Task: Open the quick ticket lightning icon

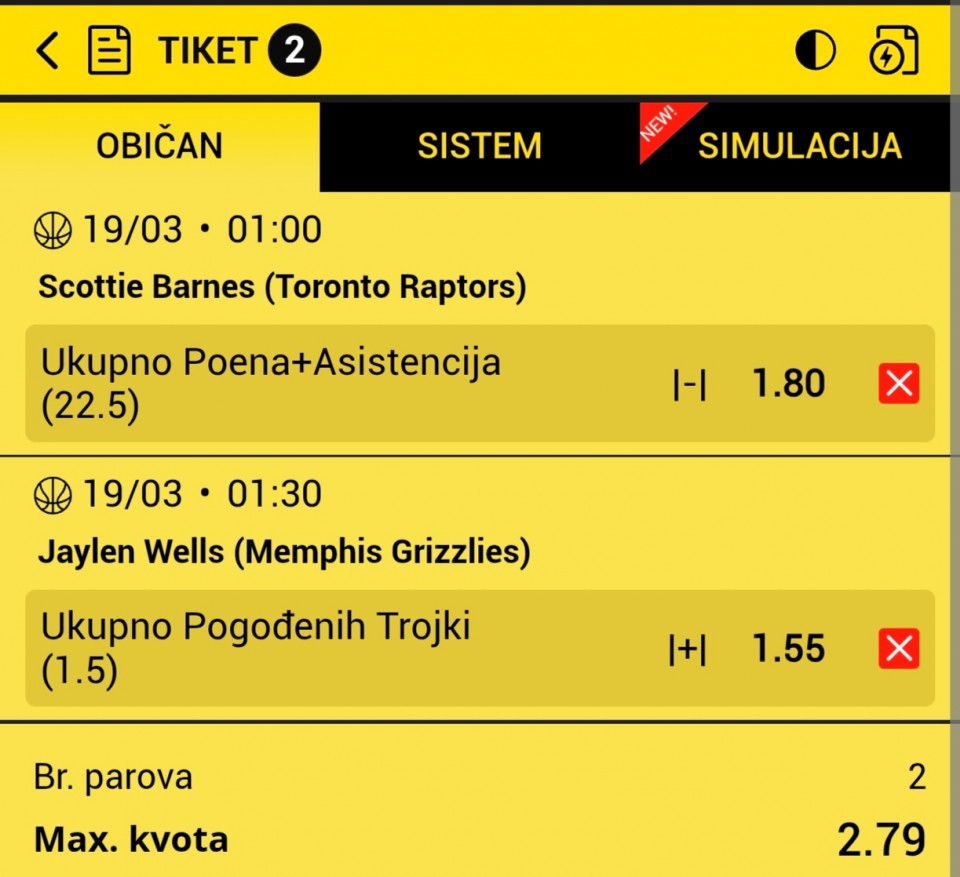Action: click(x=893, y=50)
